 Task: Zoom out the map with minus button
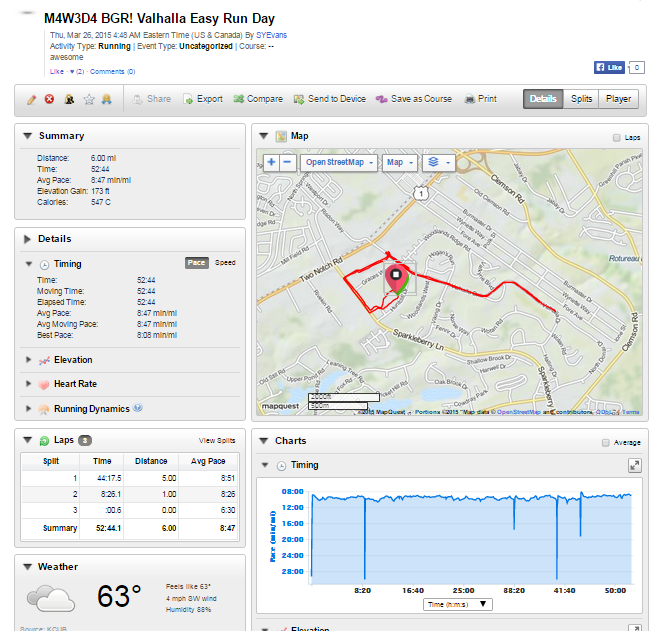coord(287,162)
